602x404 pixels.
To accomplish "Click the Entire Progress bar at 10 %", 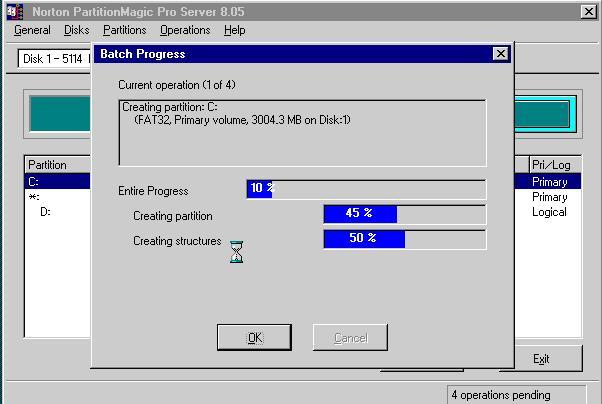I will 366,189.
